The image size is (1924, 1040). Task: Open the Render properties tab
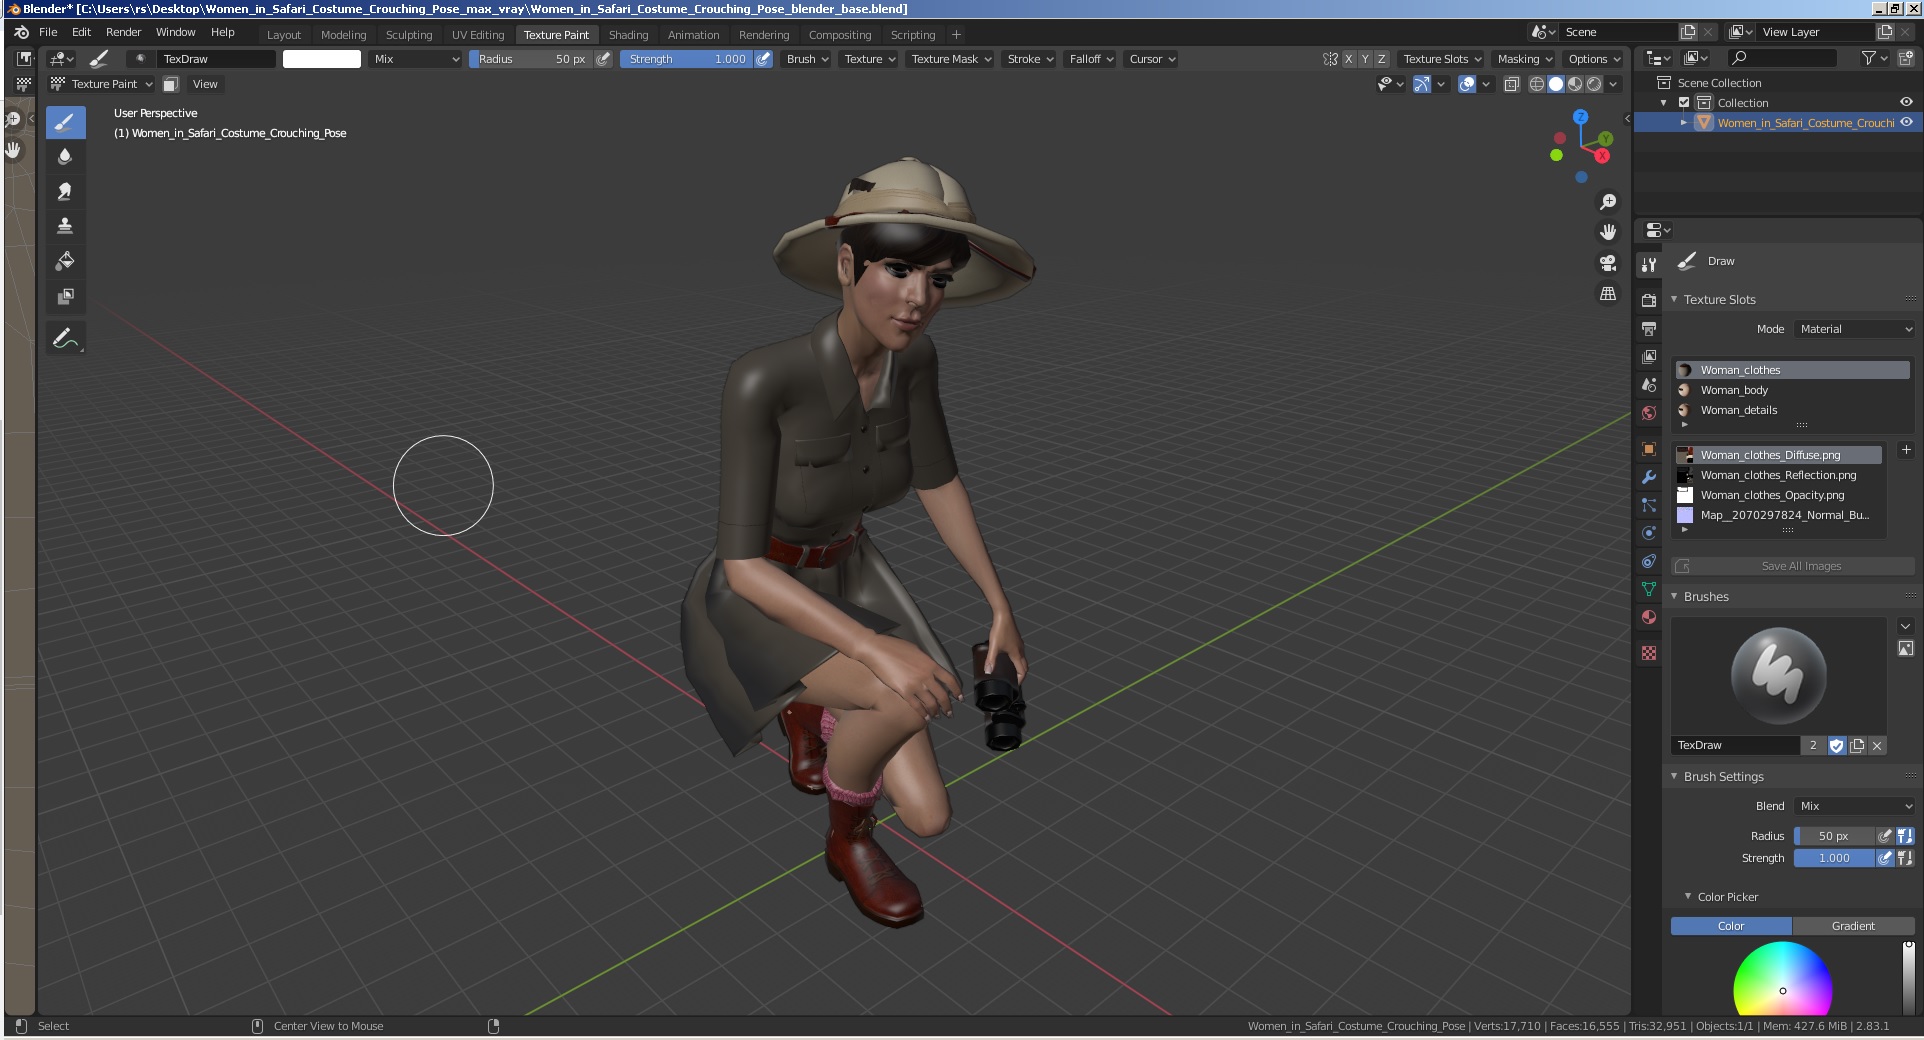1649,300
